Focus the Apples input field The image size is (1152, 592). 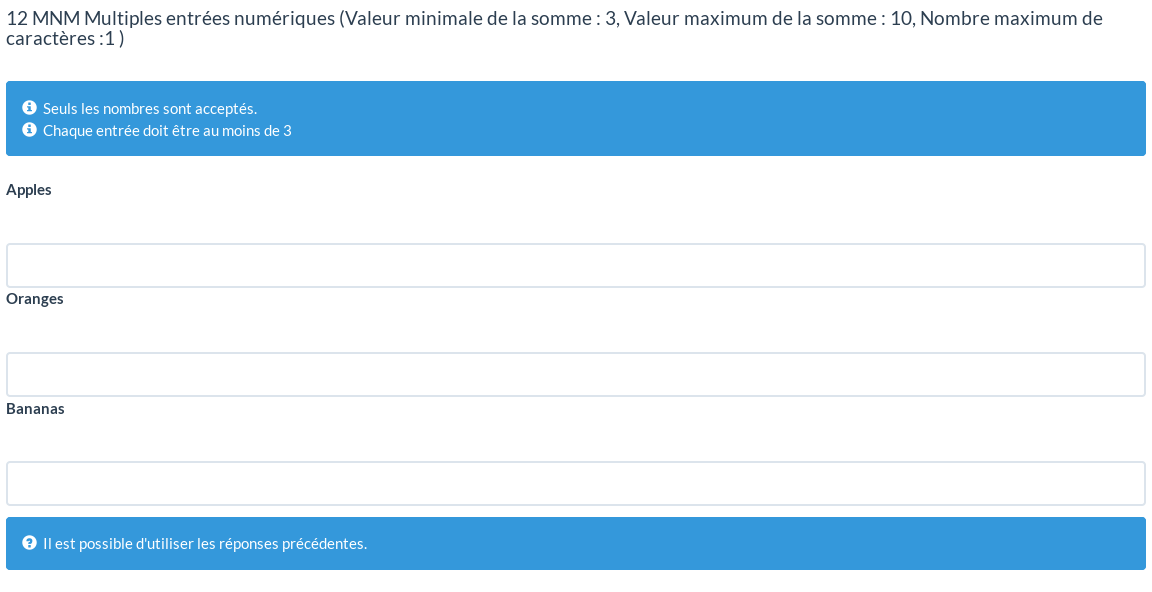tap(575, 266)
